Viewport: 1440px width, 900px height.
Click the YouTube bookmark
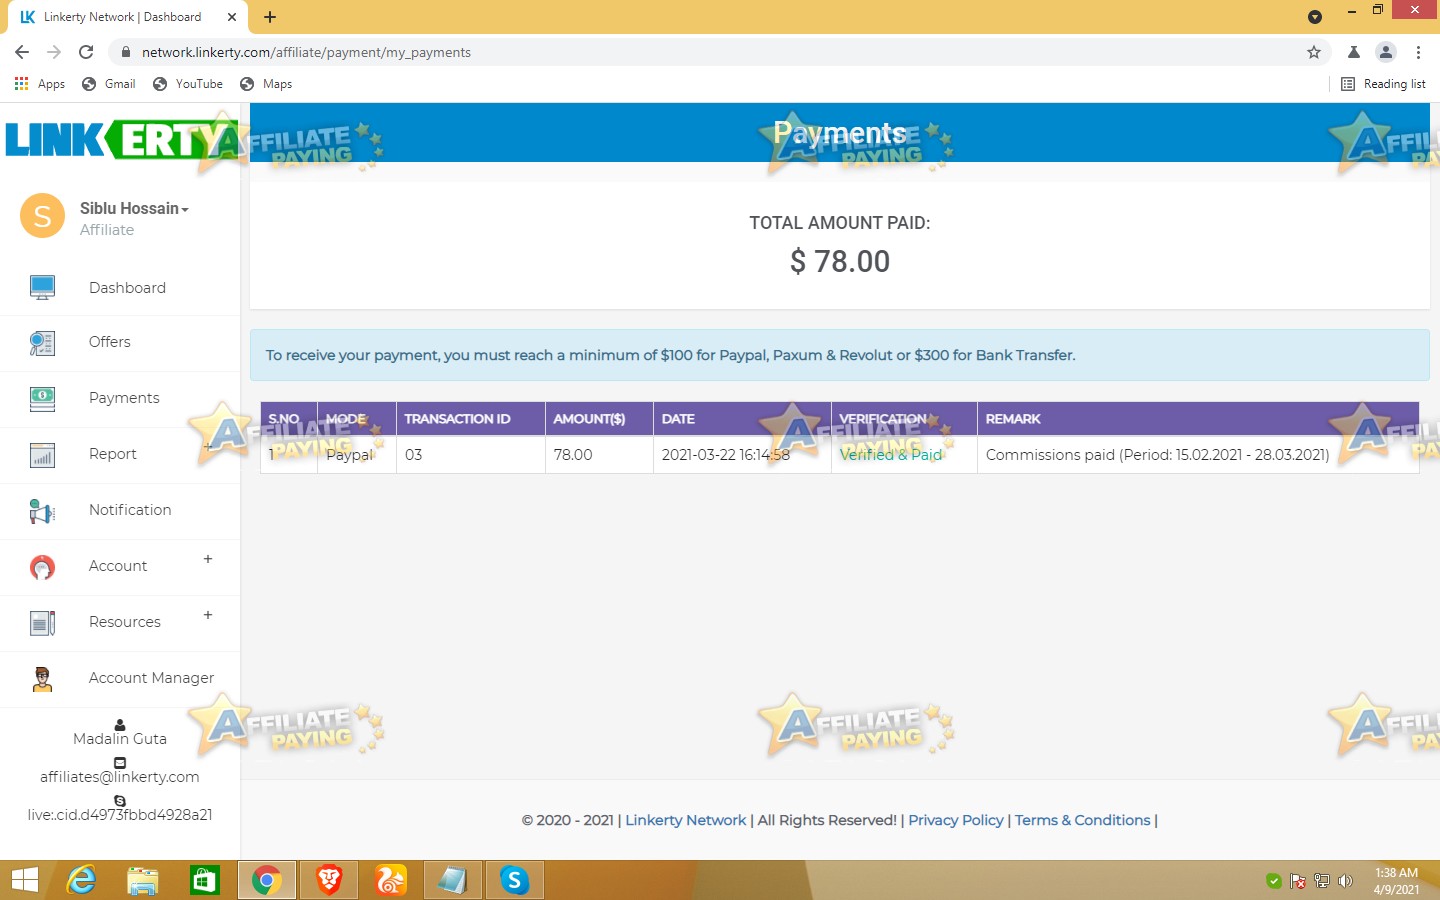(188, 84)
